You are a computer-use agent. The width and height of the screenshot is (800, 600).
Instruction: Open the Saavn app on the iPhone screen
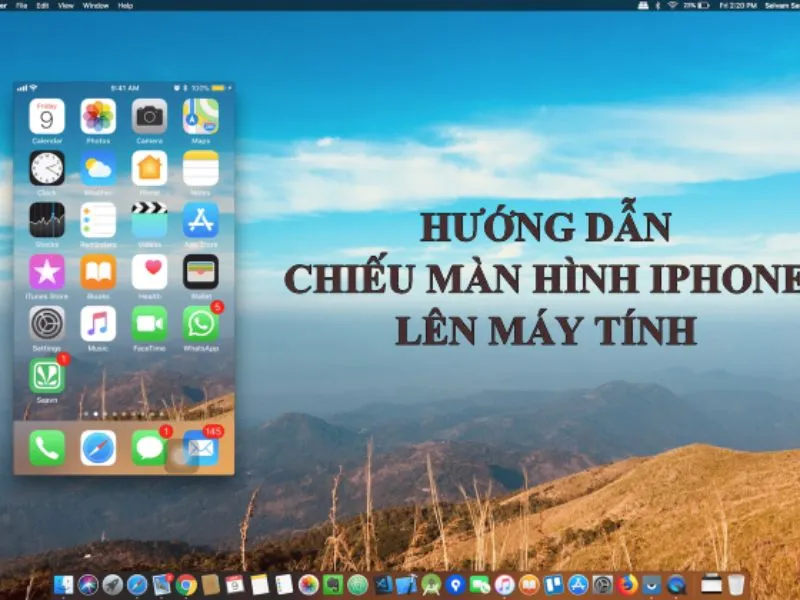tap(47, 376)
